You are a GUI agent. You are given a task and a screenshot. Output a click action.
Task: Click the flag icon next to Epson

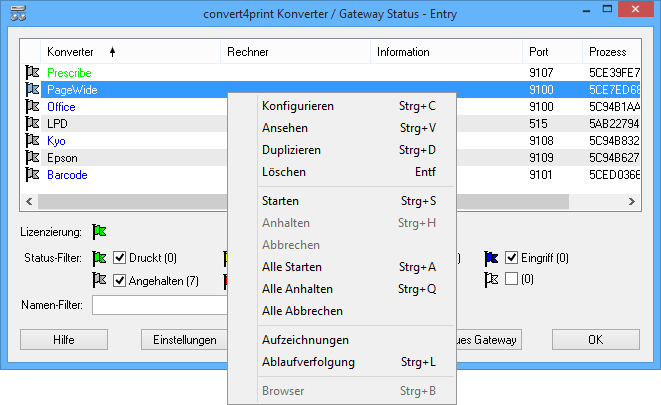tap(32, 158)
